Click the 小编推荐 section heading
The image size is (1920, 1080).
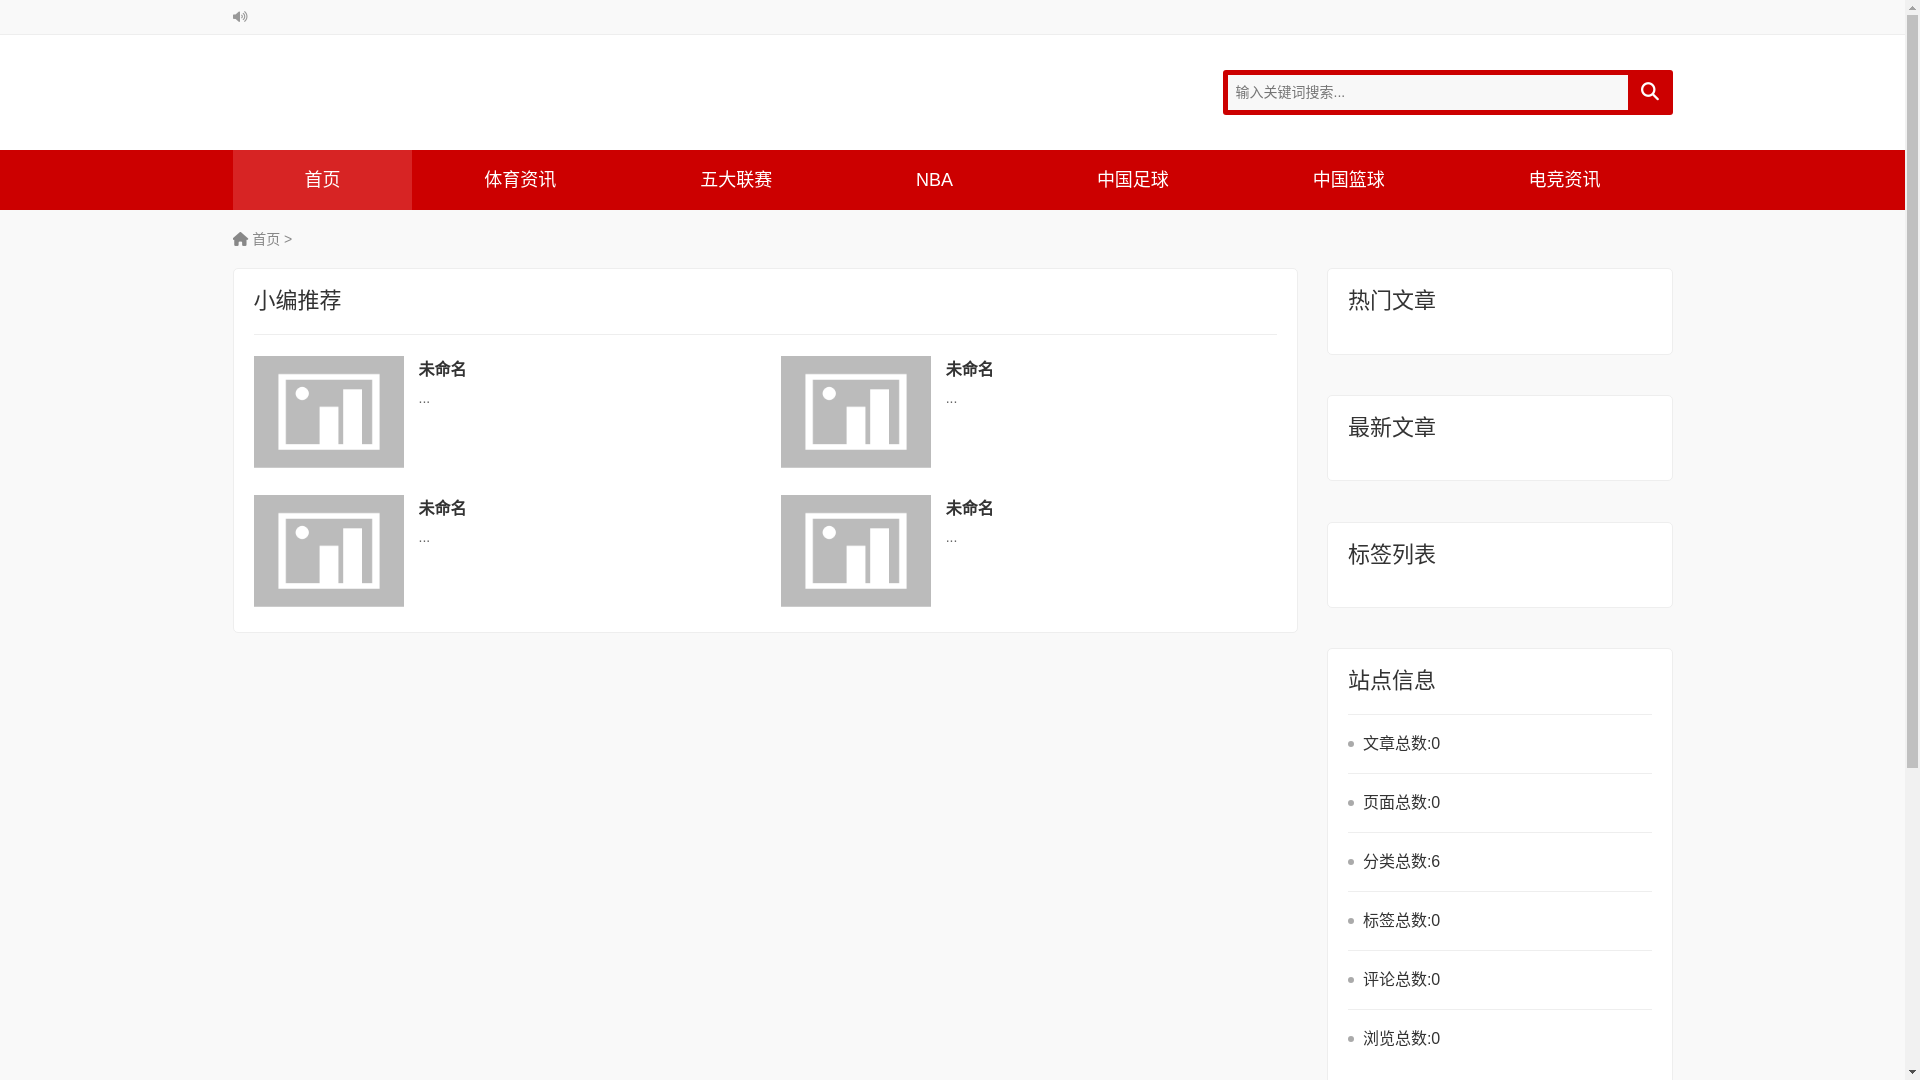click(297, 301)
